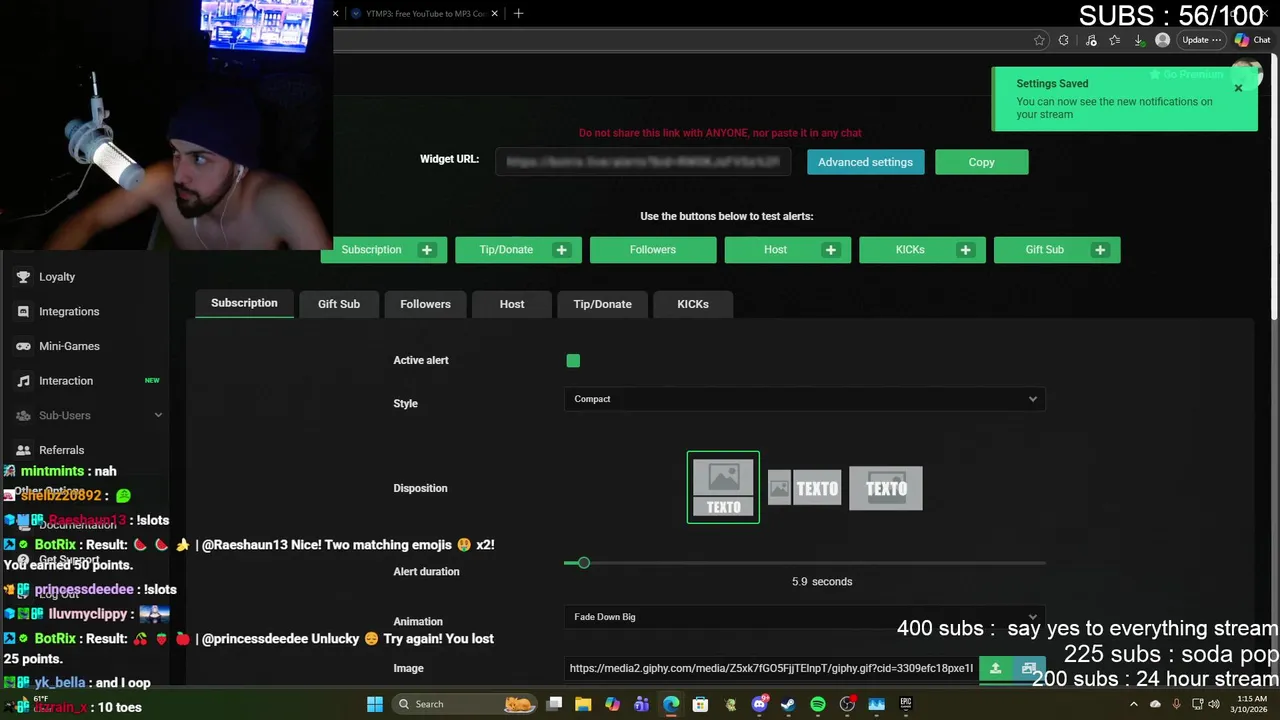Close the Settings Saved notification
Screen dimensions: 1280x720
pos(1238,88)
